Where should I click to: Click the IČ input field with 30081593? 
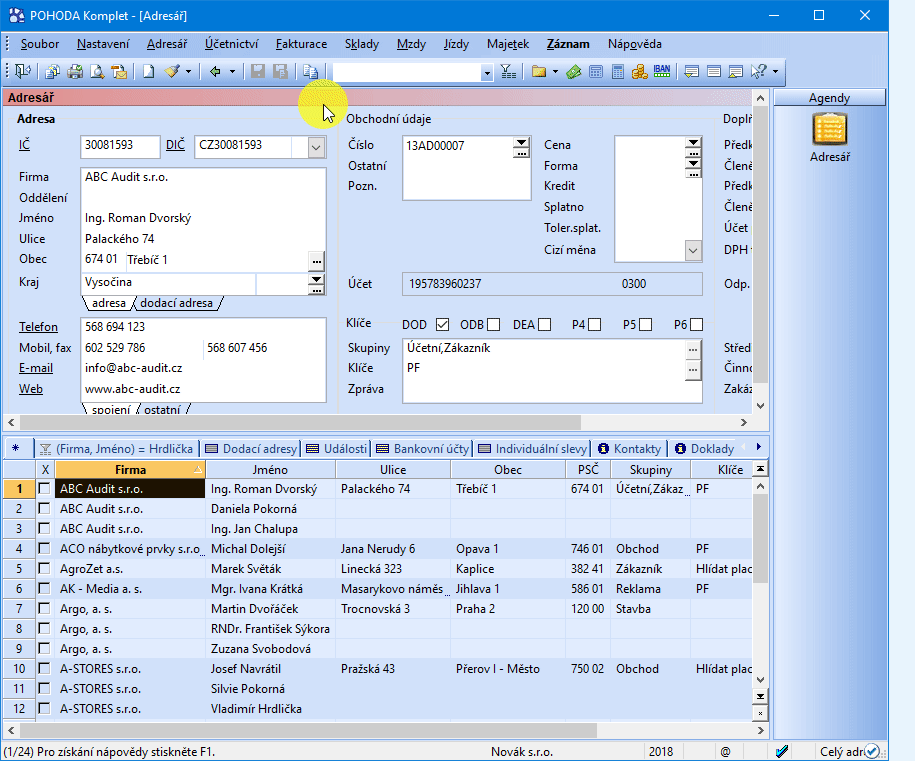(x=120, y=146)
